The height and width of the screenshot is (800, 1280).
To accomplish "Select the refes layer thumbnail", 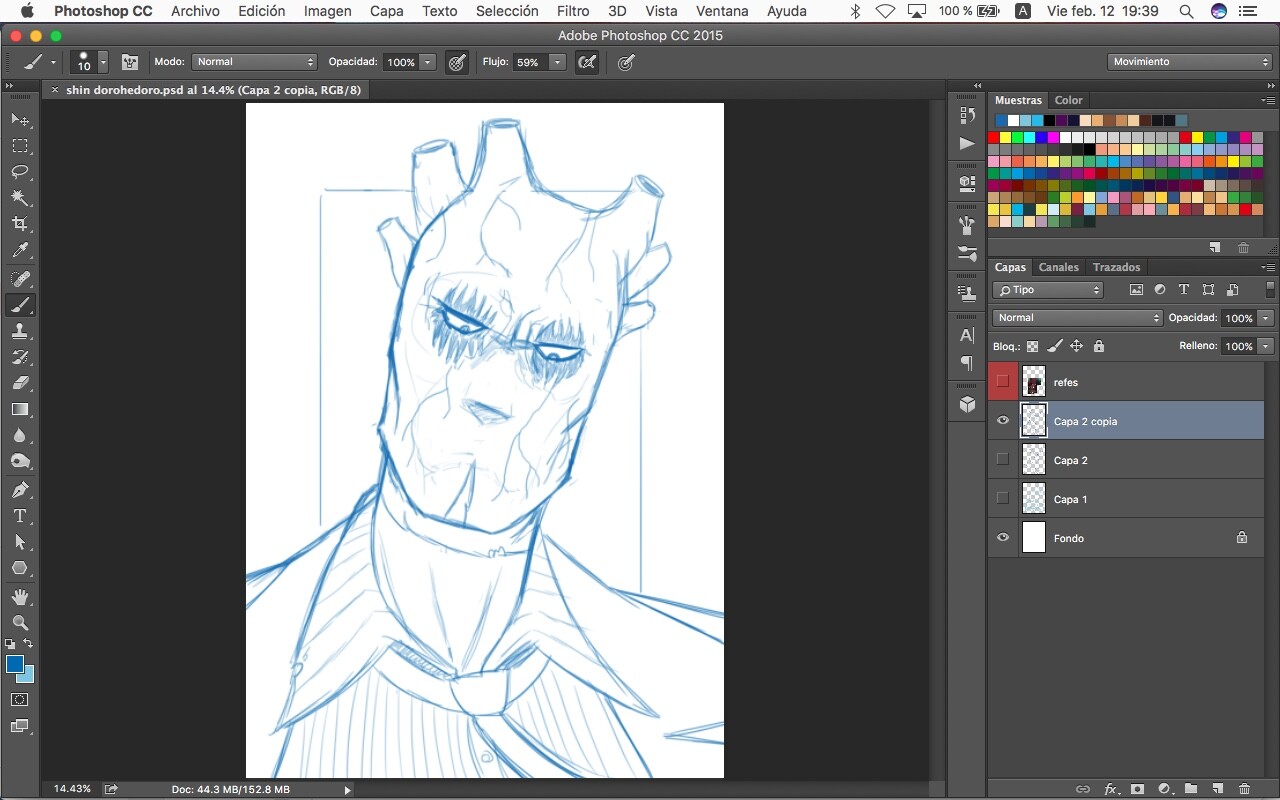I will 1034,382.
